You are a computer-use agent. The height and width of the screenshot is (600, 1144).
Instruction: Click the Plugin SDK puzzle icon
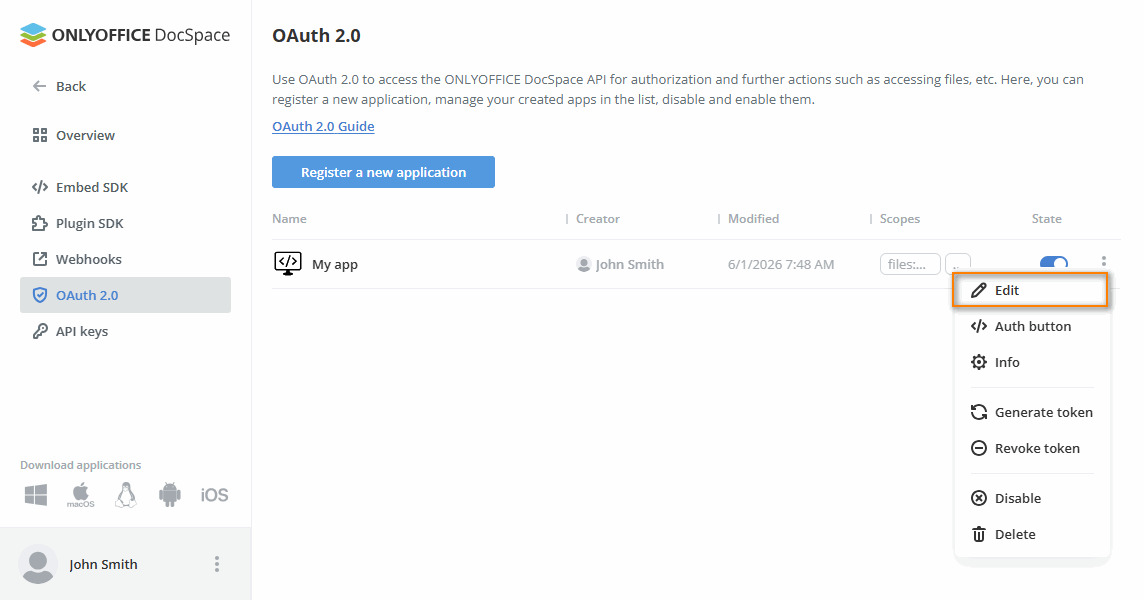(x=39, y=223)
